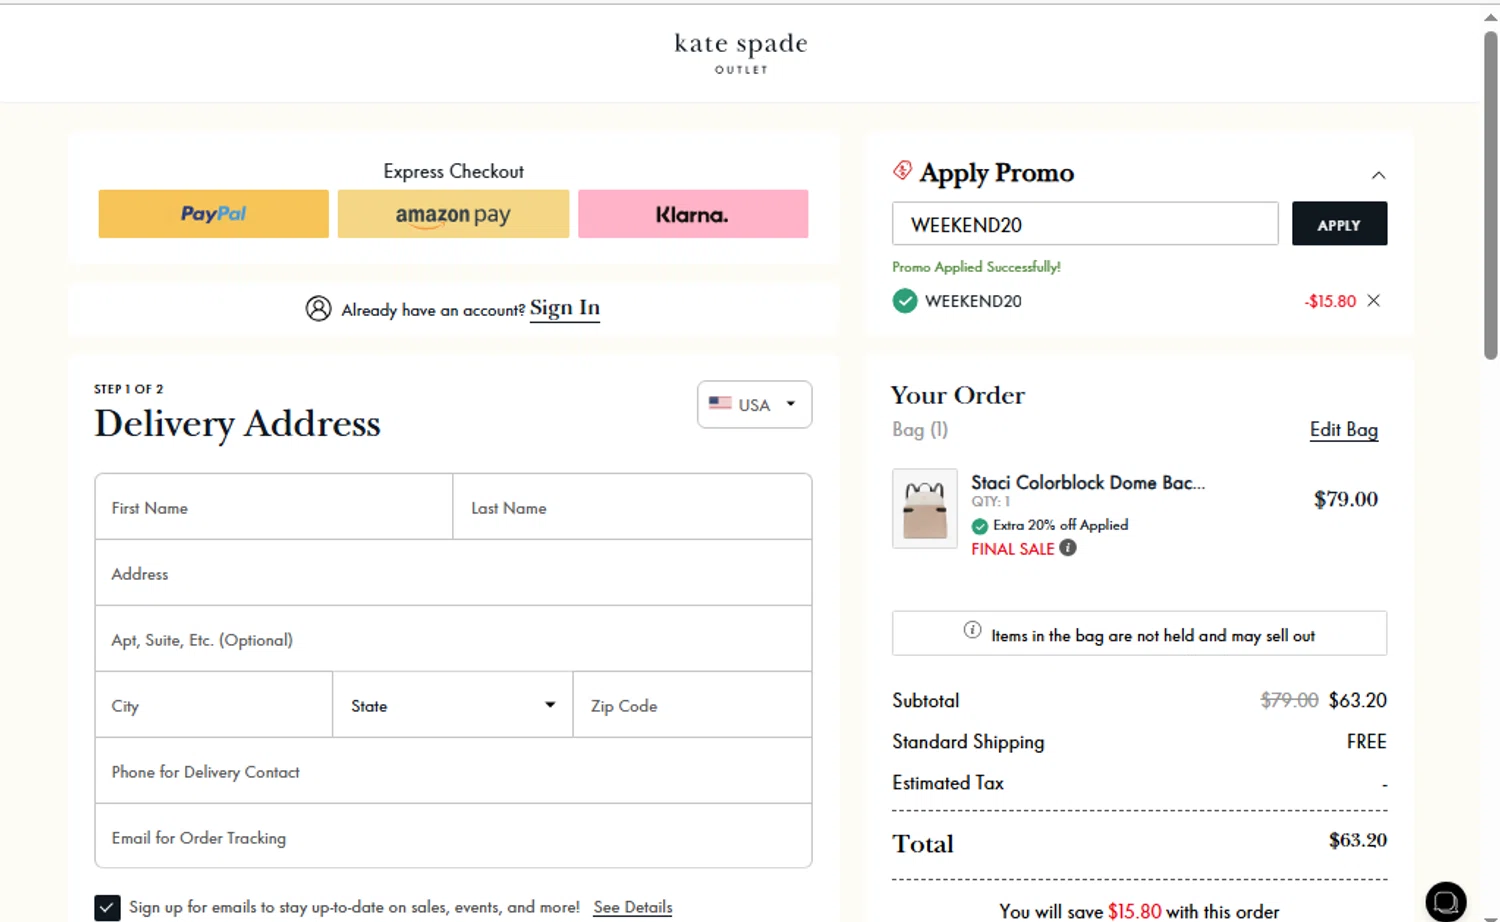
Task: Click the STEP 1 OF 2 label
Action: coord(128,389)
